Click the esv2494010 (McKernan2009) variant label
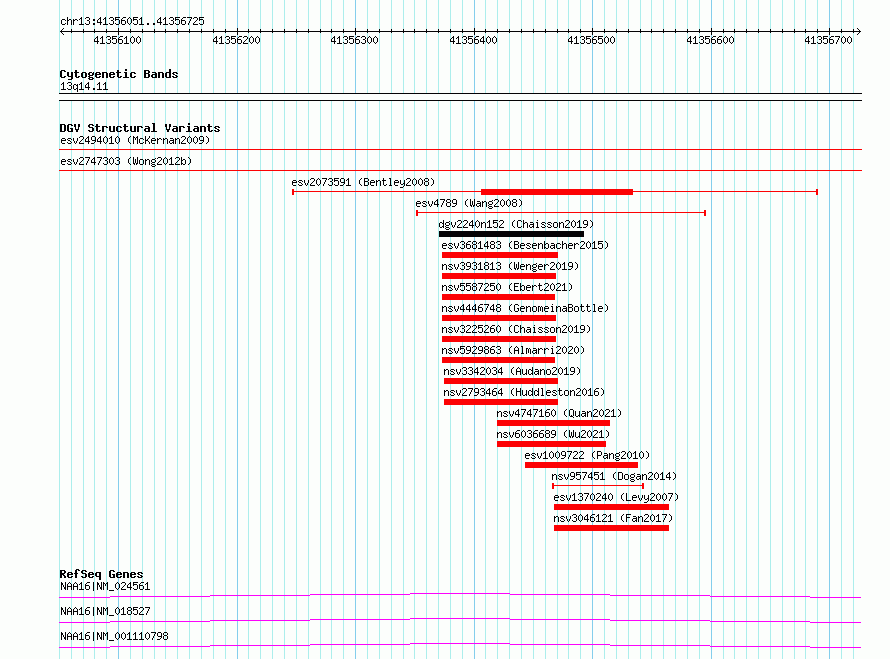Viewport: 890px width, 659px height. [x=135, y=140]
